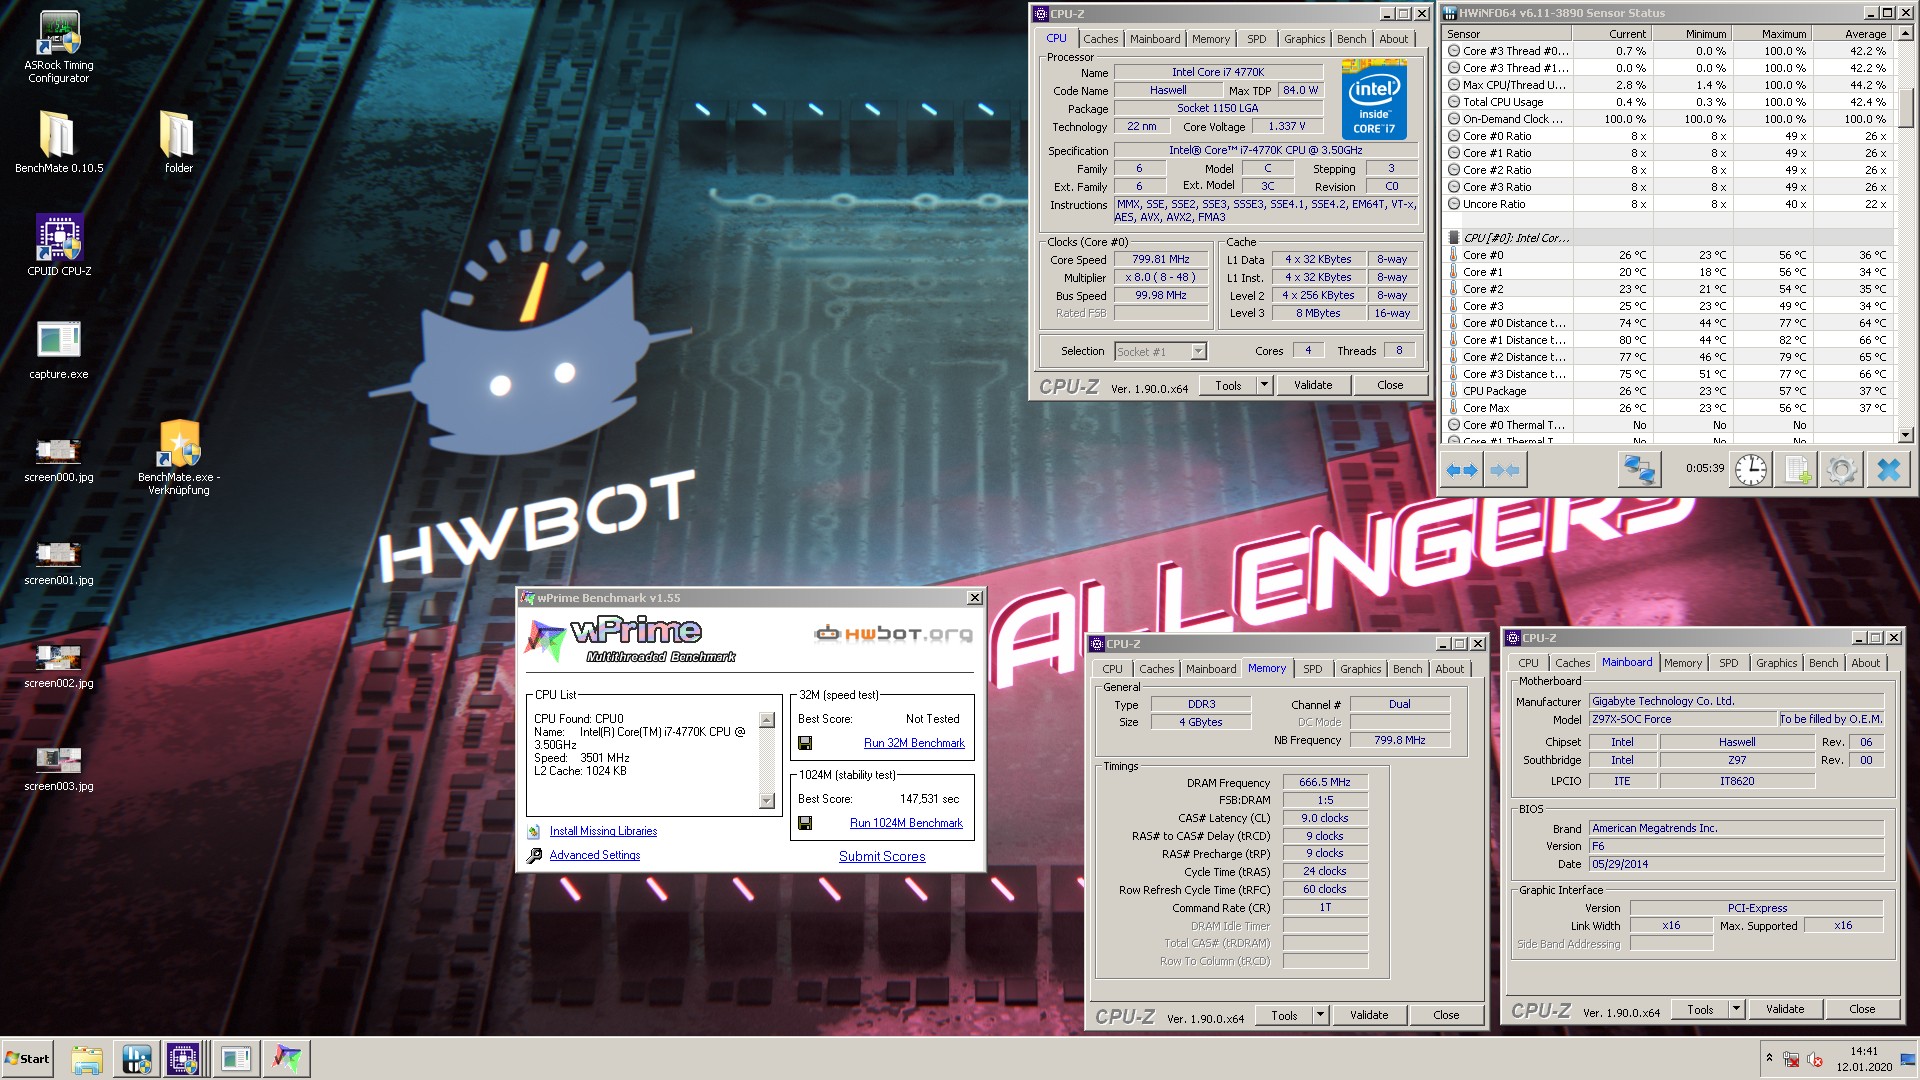Show hidden tray icons arrow
This screenshot has width=1920, height=1080.
pyautogui.click(x=1769, y=1058)
